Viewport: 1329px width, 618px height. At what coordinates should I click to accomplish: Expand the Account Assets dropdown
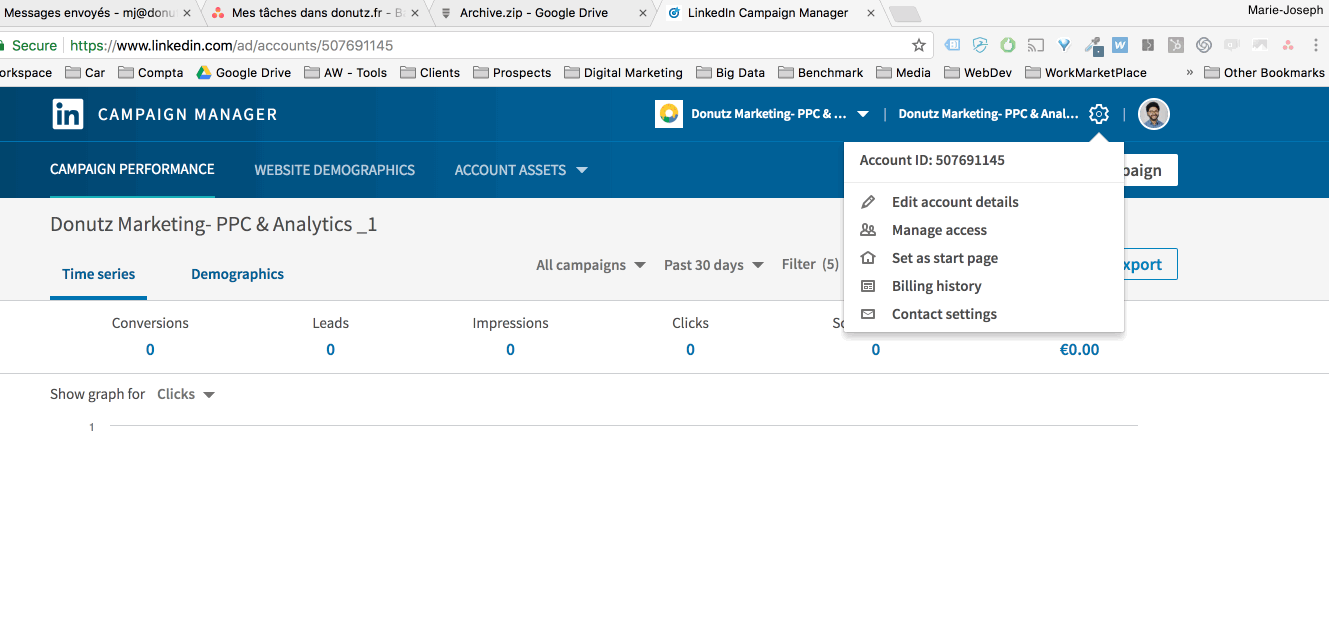click(521, 170)
